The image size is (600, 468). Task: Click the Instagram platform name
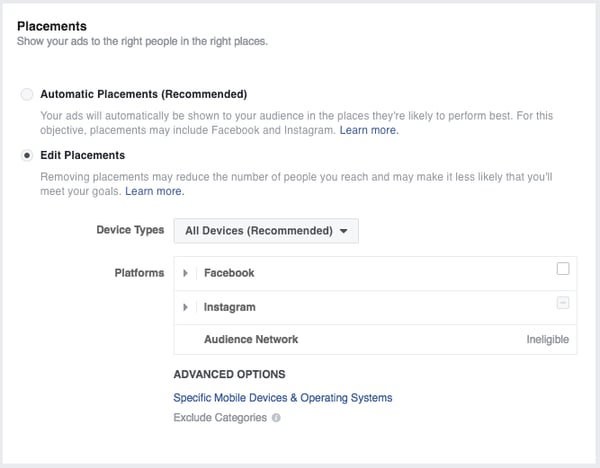(x=230, y=307)
